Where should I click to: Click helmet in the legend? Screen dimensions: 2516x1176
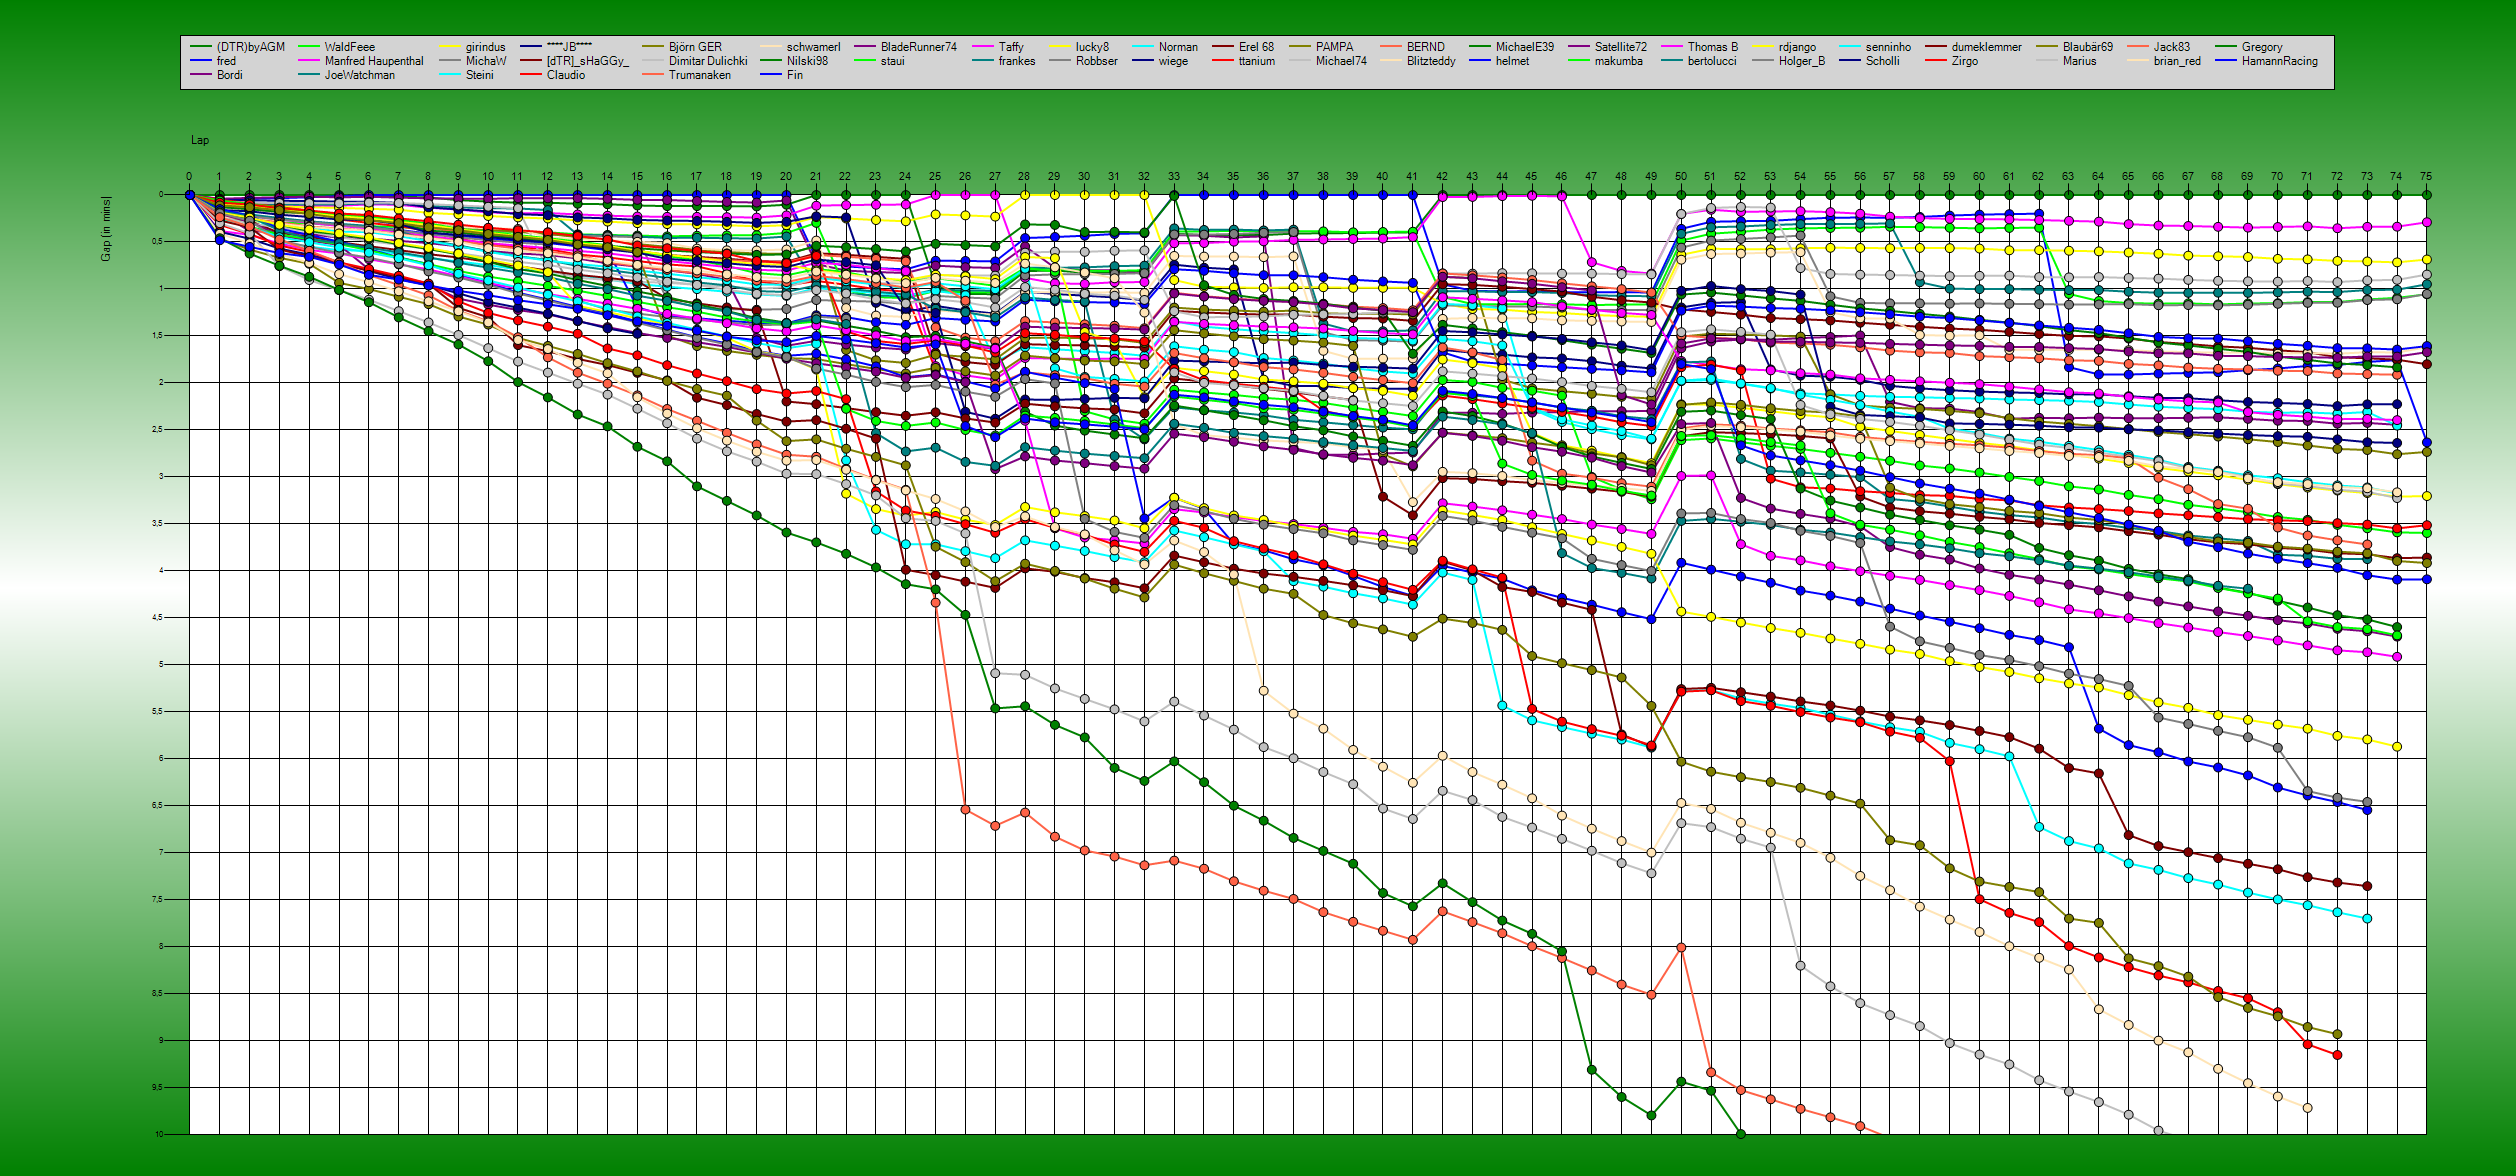click(x=1512, y=61)
